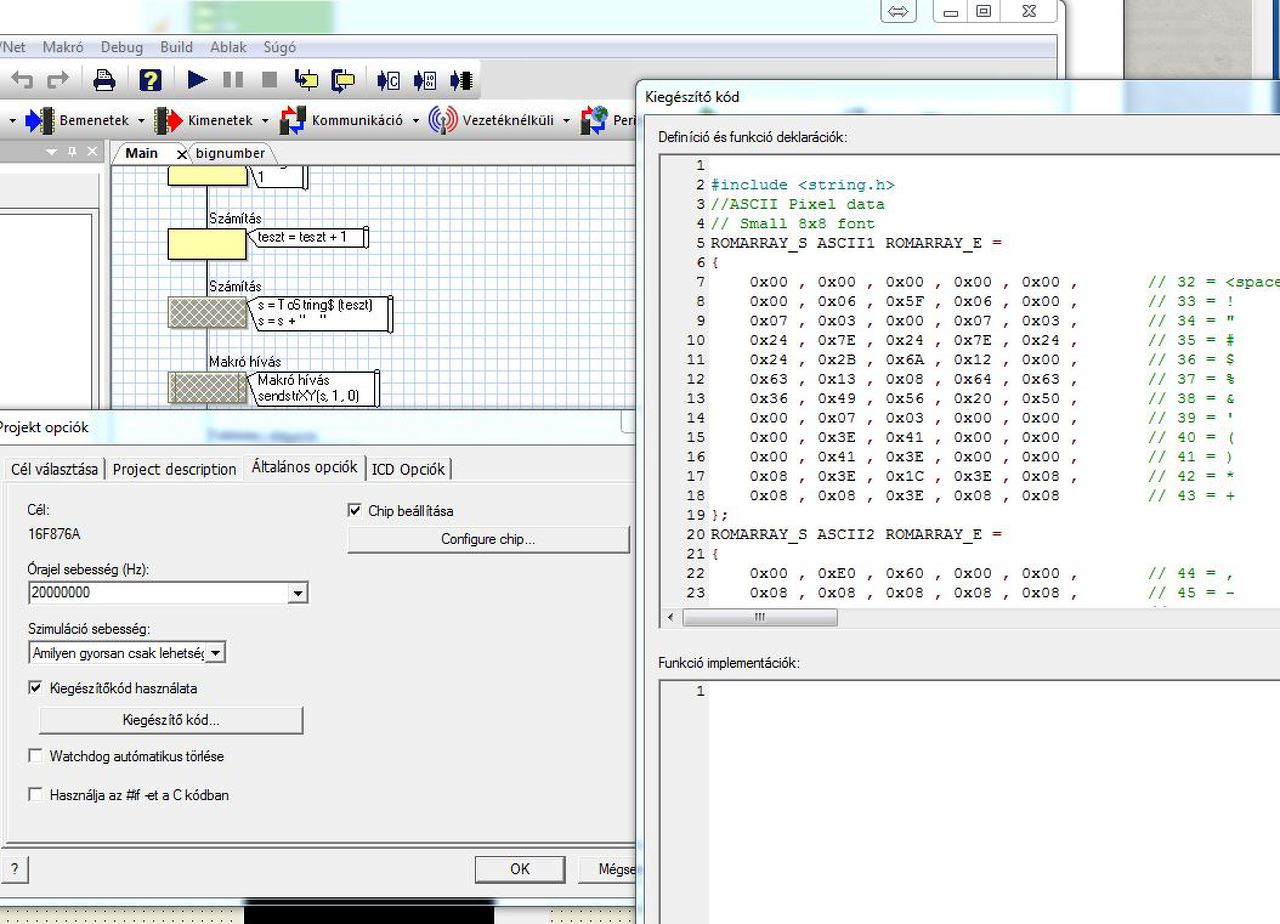Switch to the ICD Opciók tab
1280x924 pixels.
[x=408, y=469]
